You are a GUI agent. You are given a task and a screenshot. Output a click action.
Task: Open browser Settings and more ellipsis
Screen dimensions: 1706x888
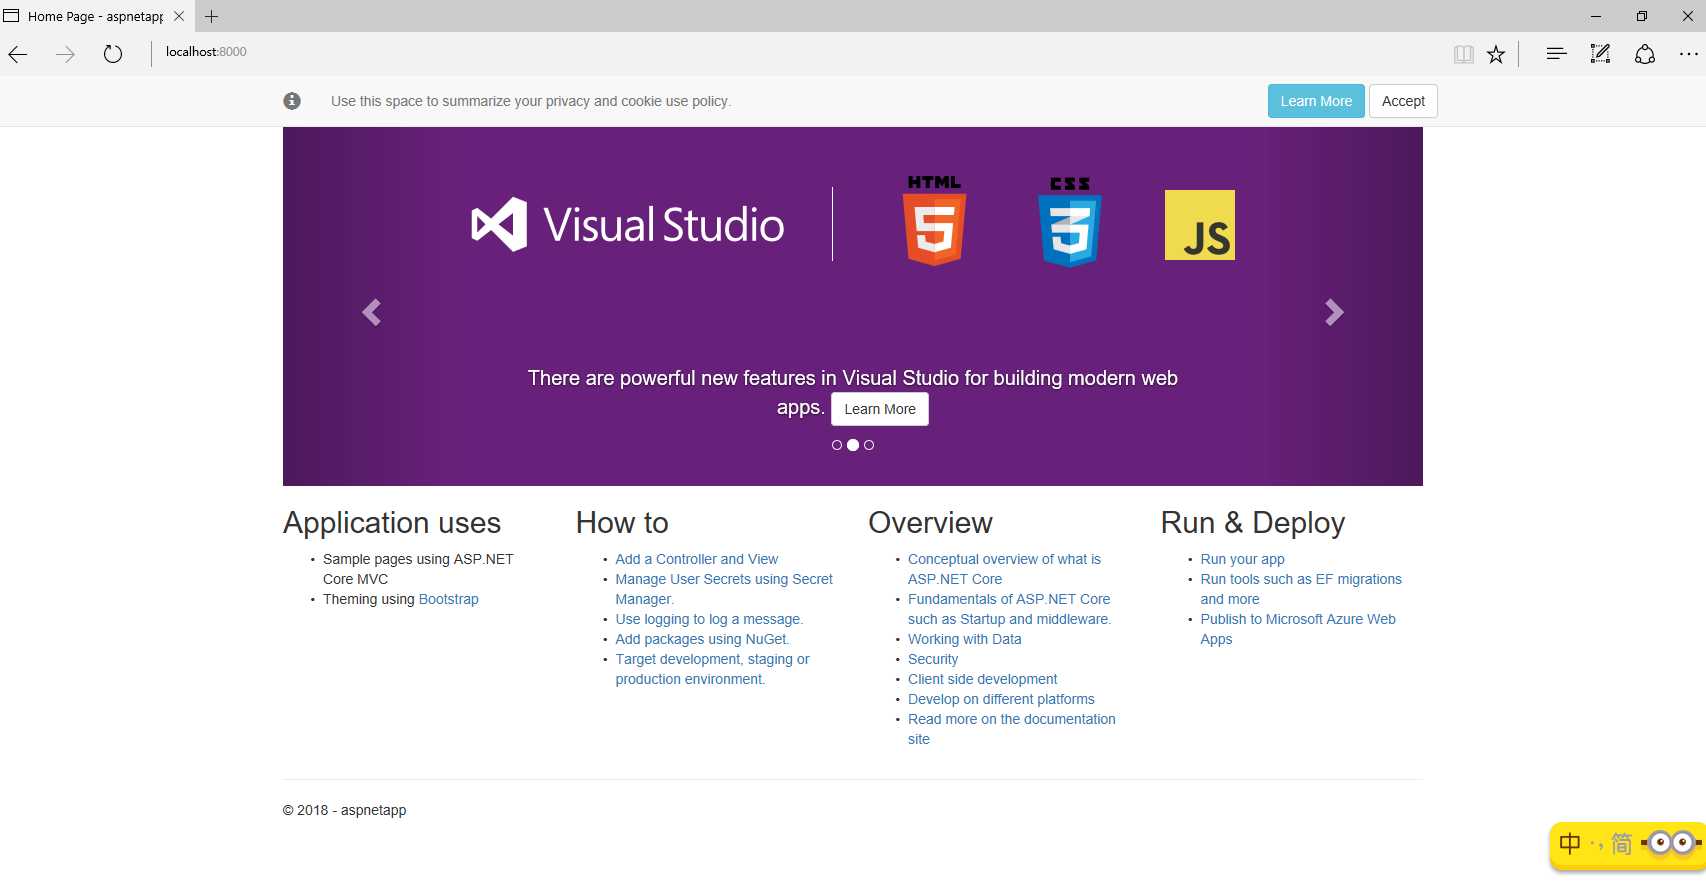click(1689, 54)
